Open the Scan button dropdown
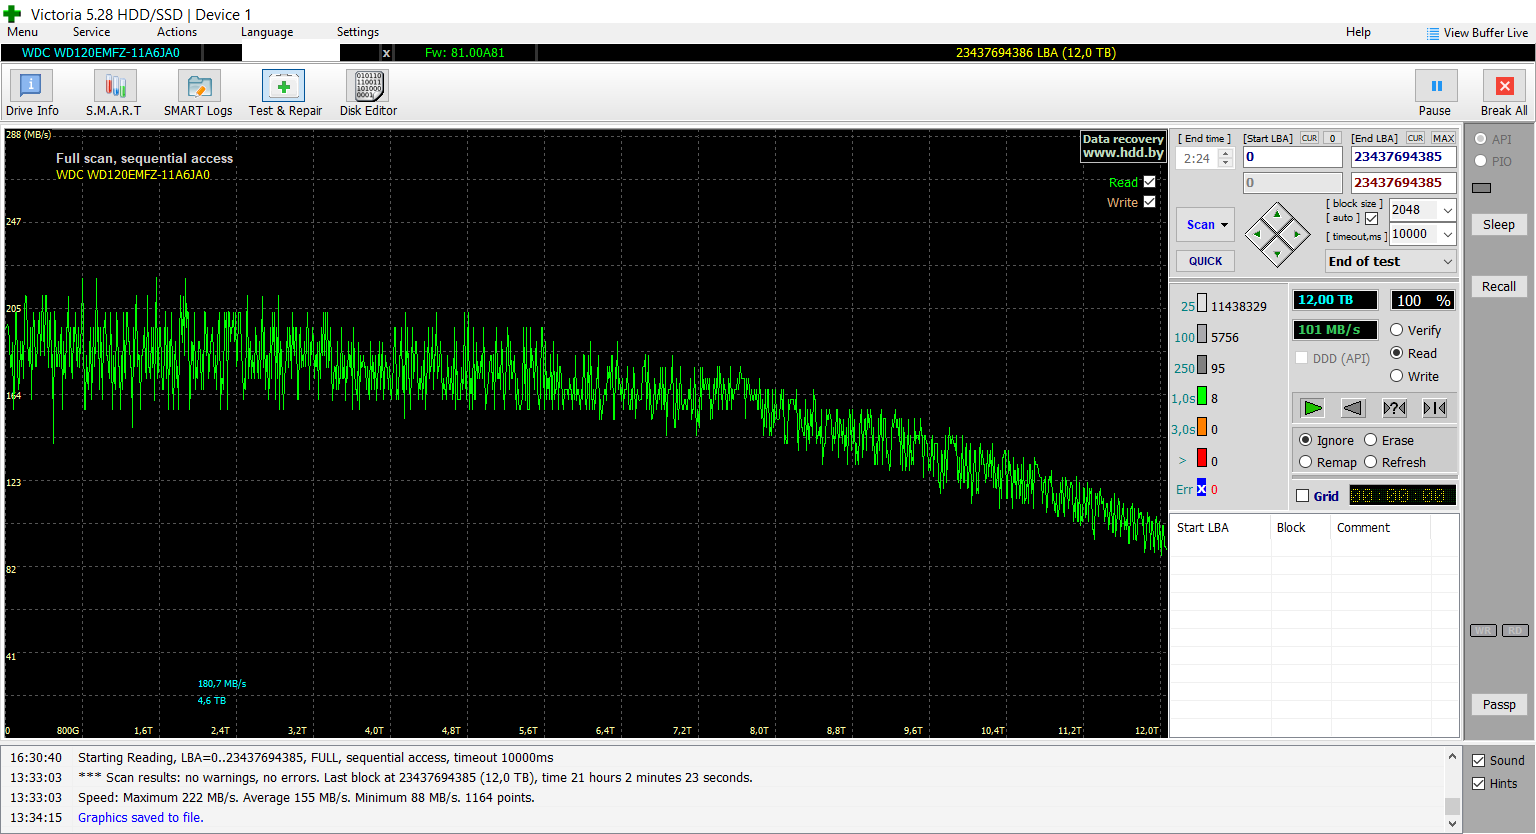This screenshot has height=834, width=1536. (1225, 225)
